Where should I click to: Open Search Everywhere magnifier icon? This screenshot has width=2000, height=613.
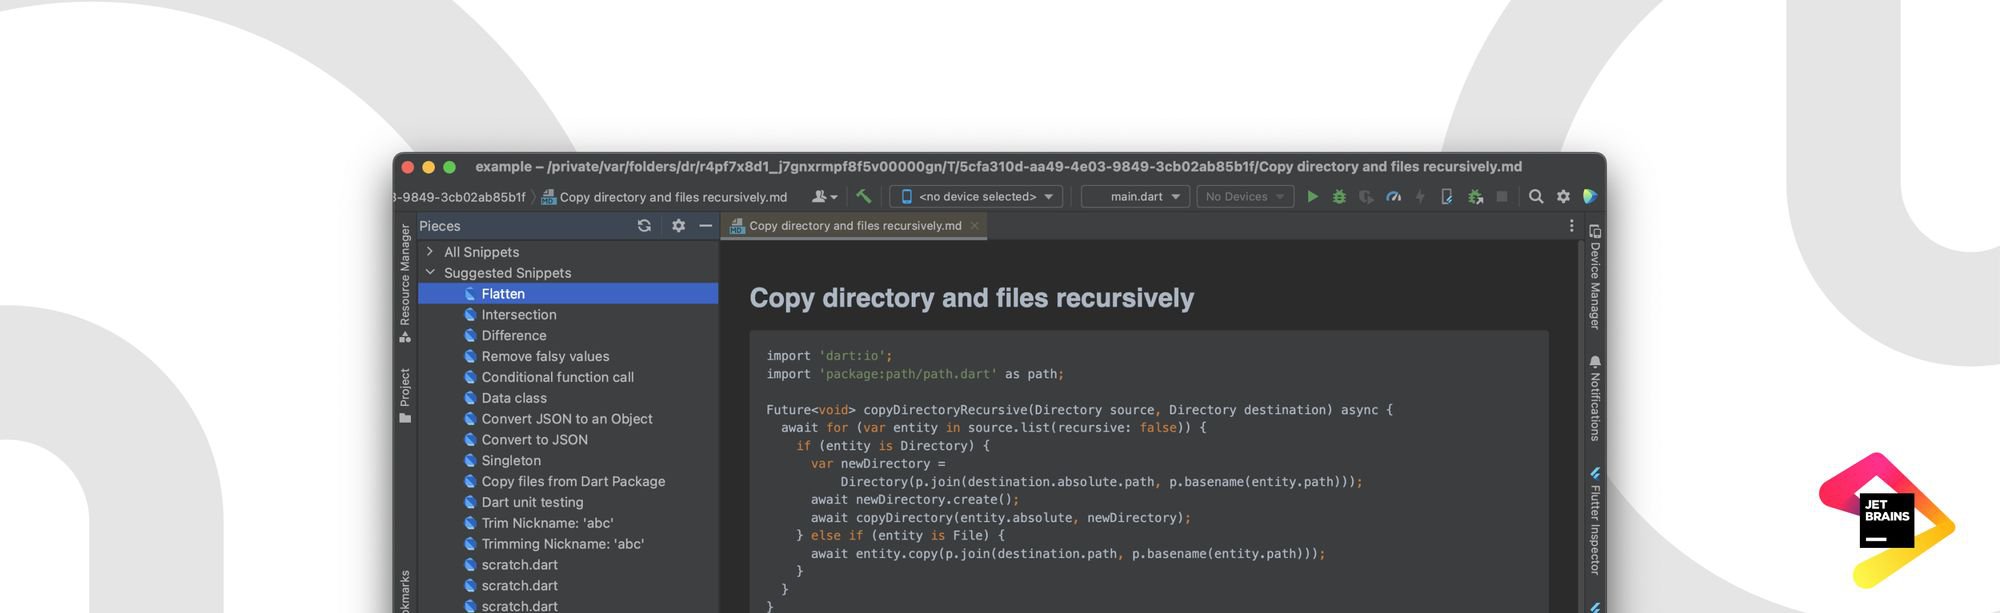coord(1536,197)
